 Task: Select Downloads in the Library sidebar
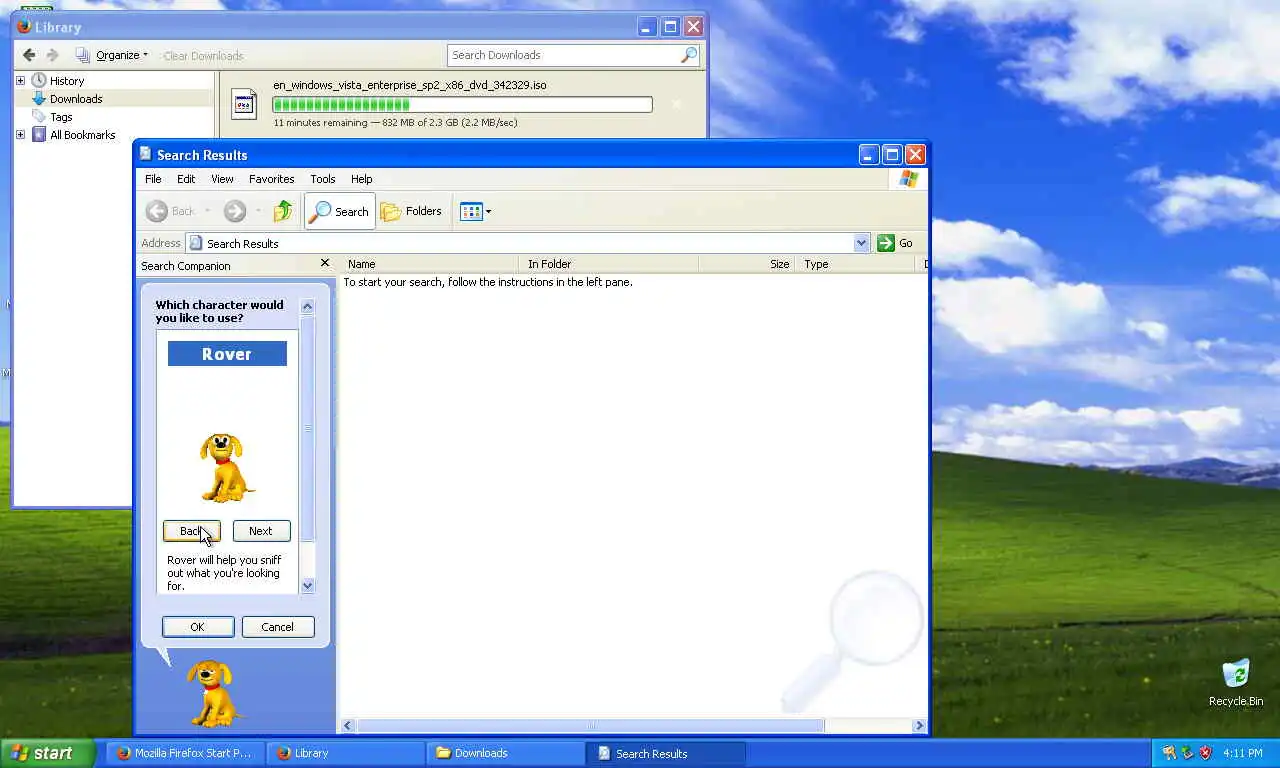pyautogui.click(x=76, y=99)
